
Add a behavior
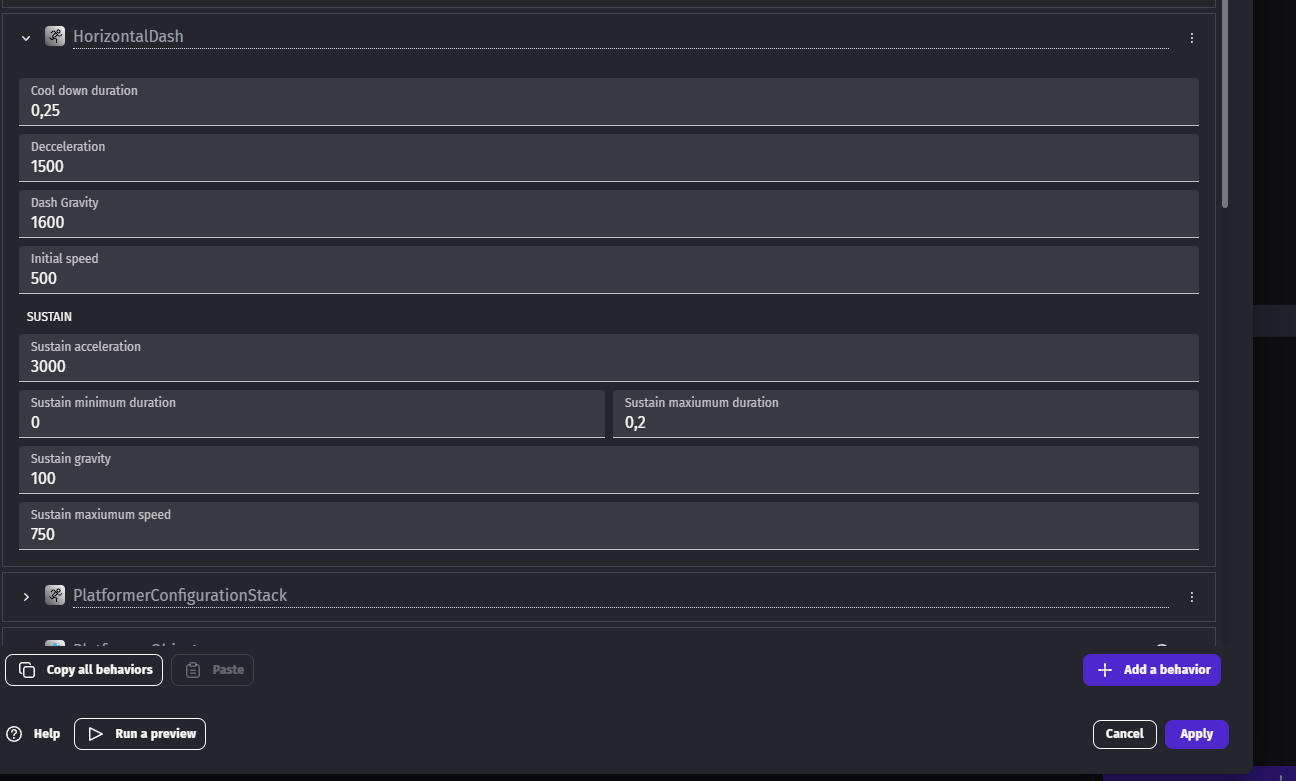pos(1152,670)
